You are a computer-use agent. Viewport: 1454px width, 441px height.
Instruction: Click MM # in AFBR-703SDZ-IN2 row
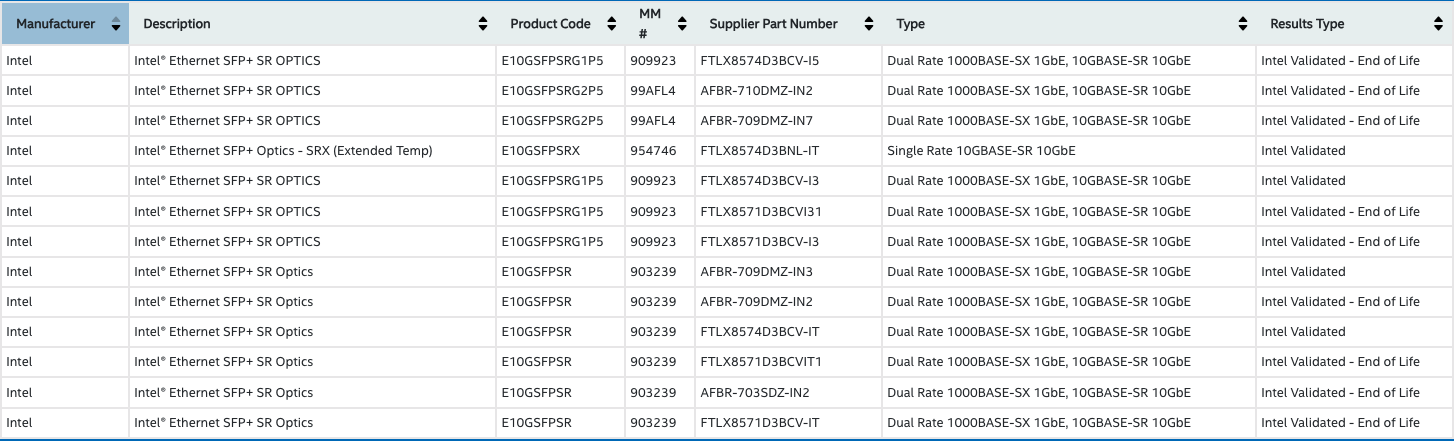pyautogui.click(x=652, y=392)
